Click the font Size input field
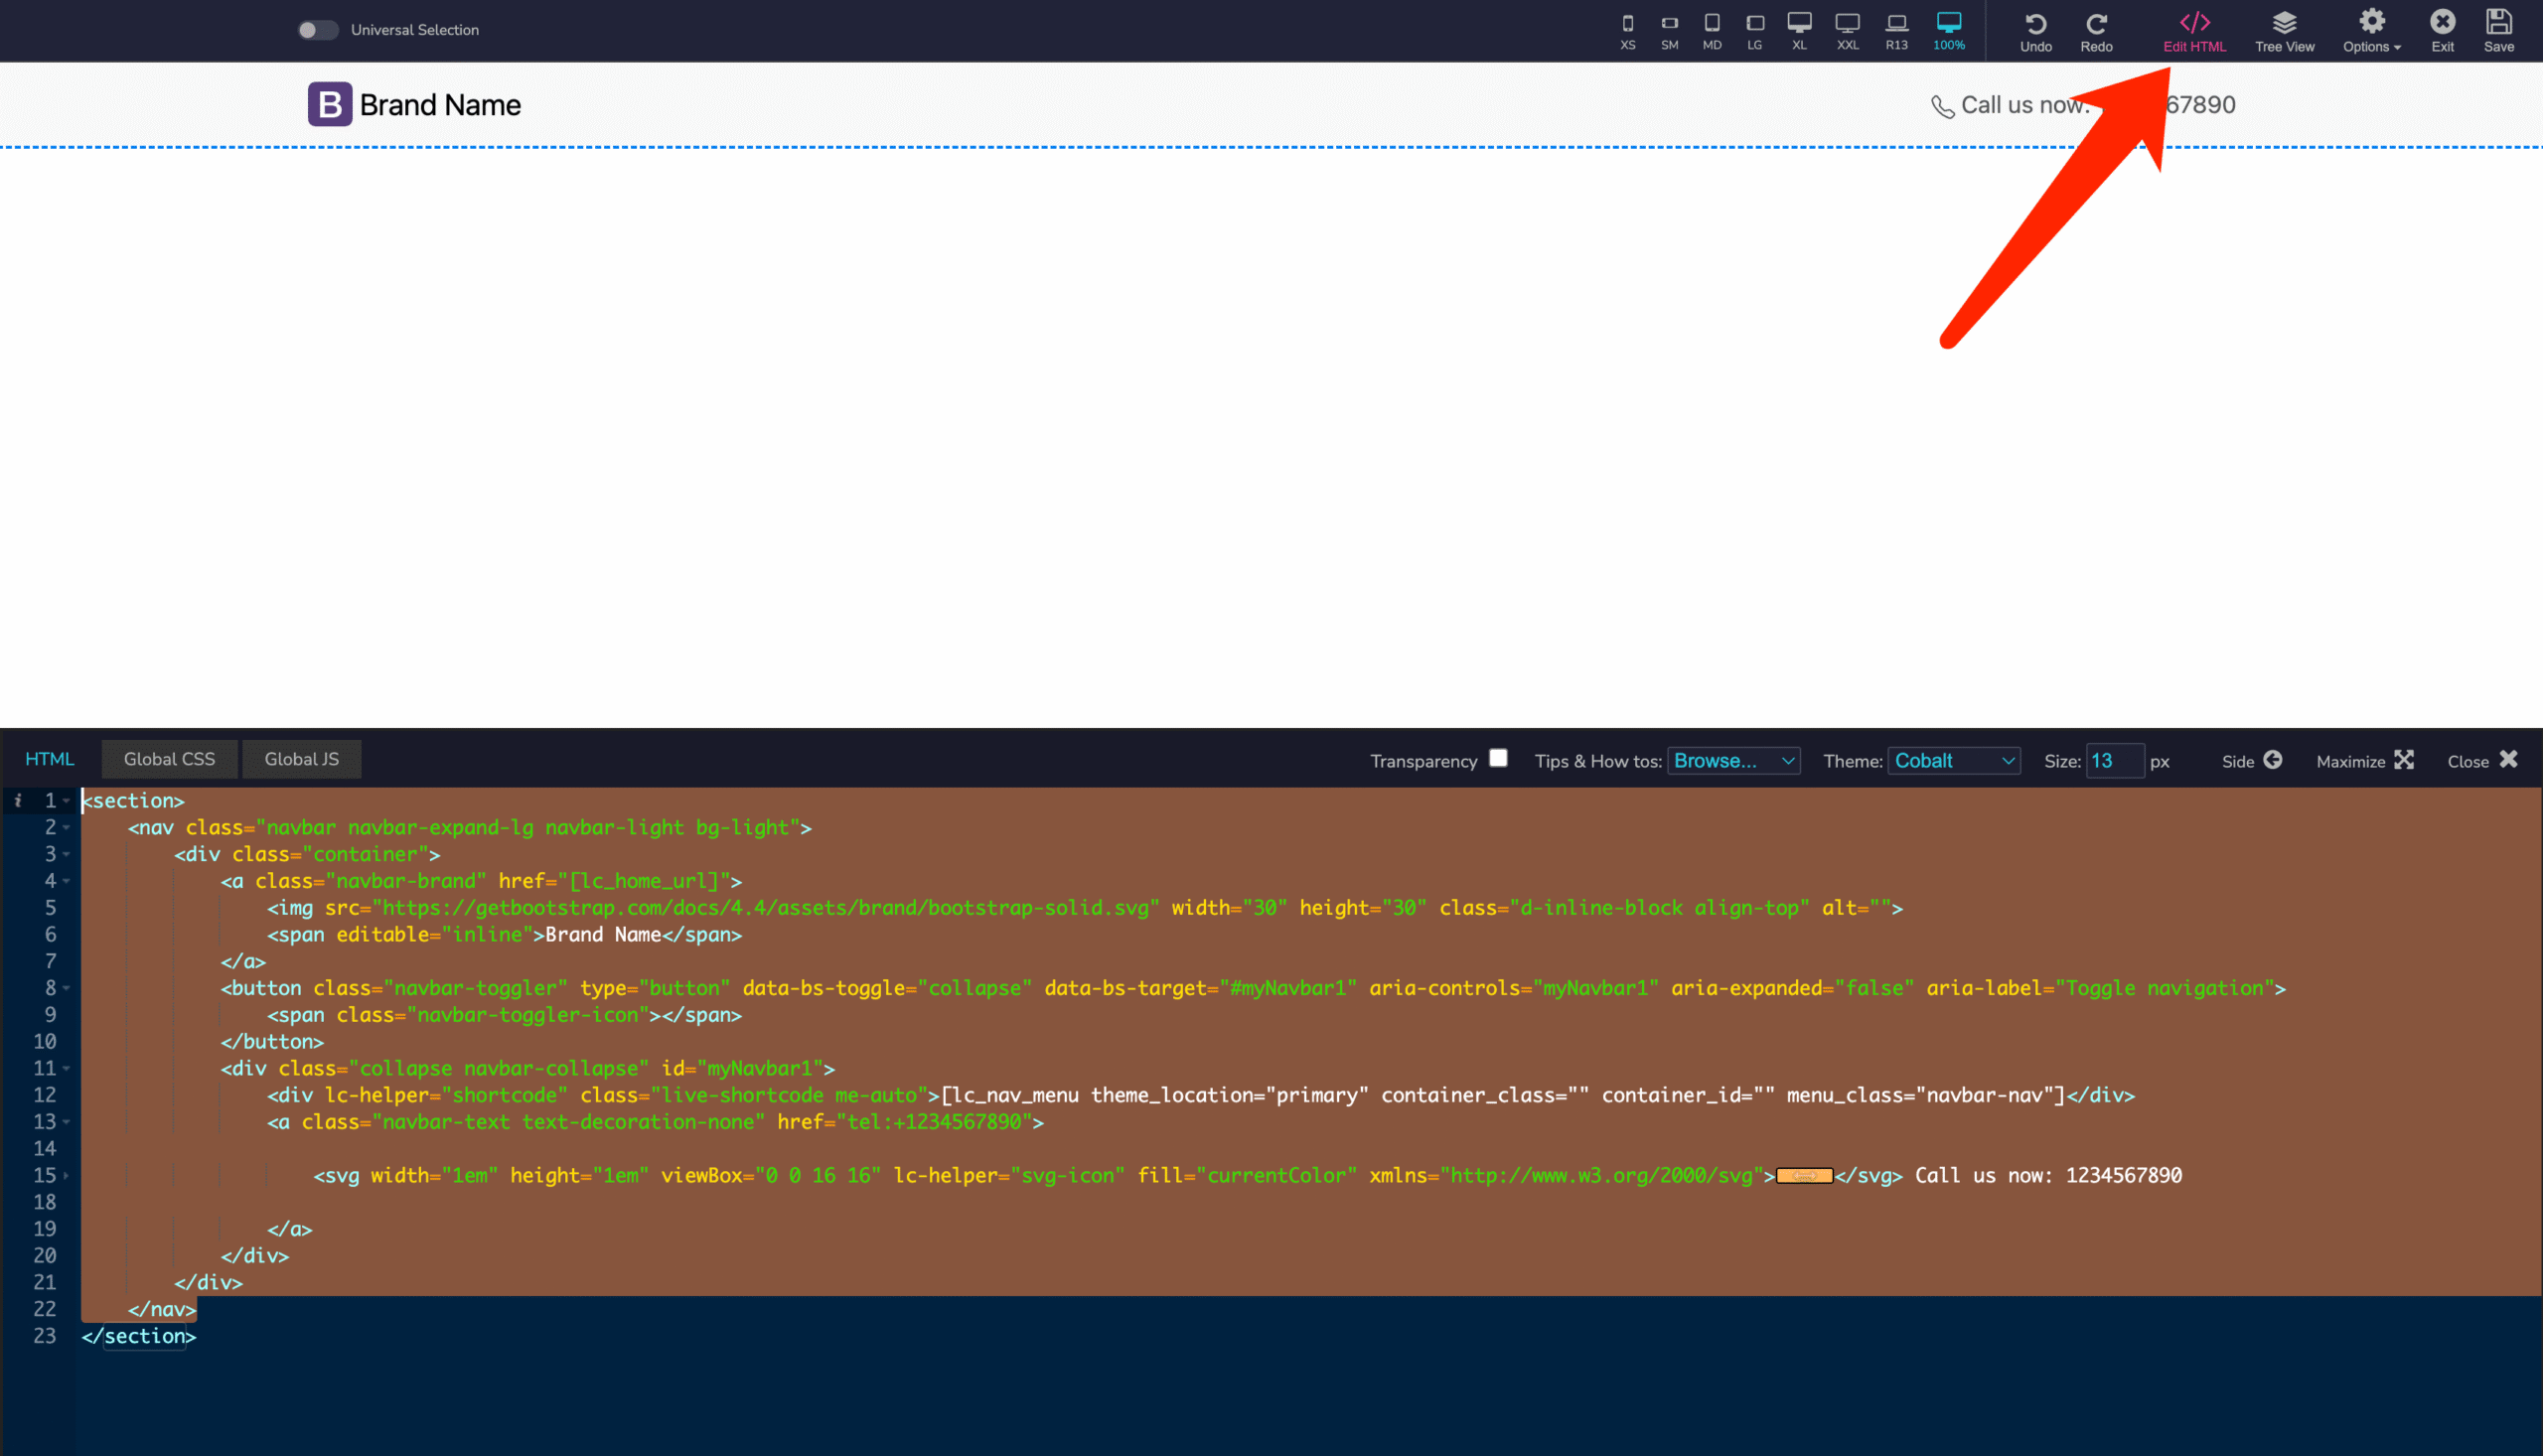2543x1456 pixels. (2113, 761)
